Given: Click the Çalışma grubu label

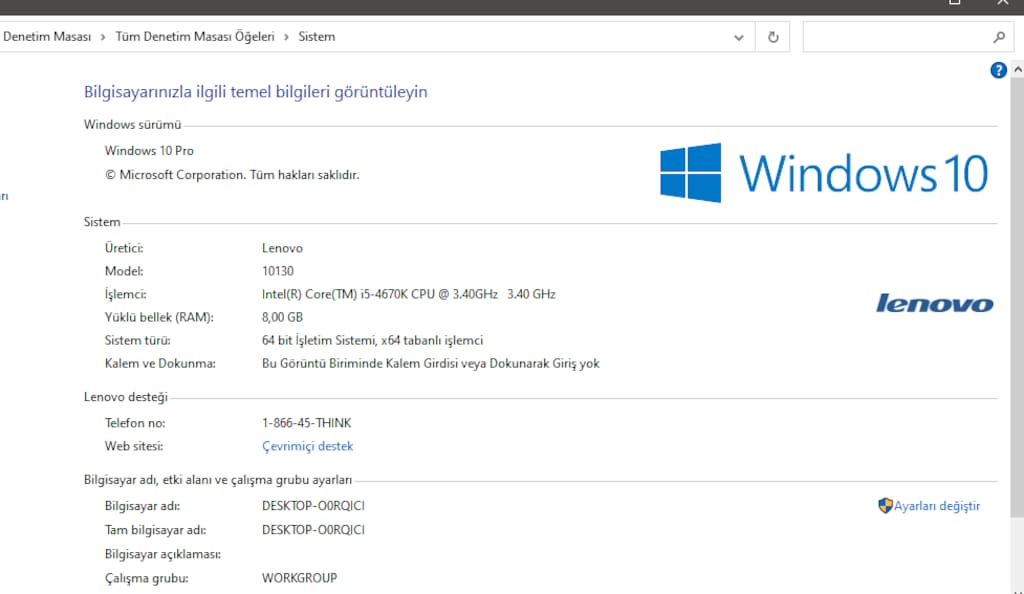Looking at the screenshot, I should [146, 578].
